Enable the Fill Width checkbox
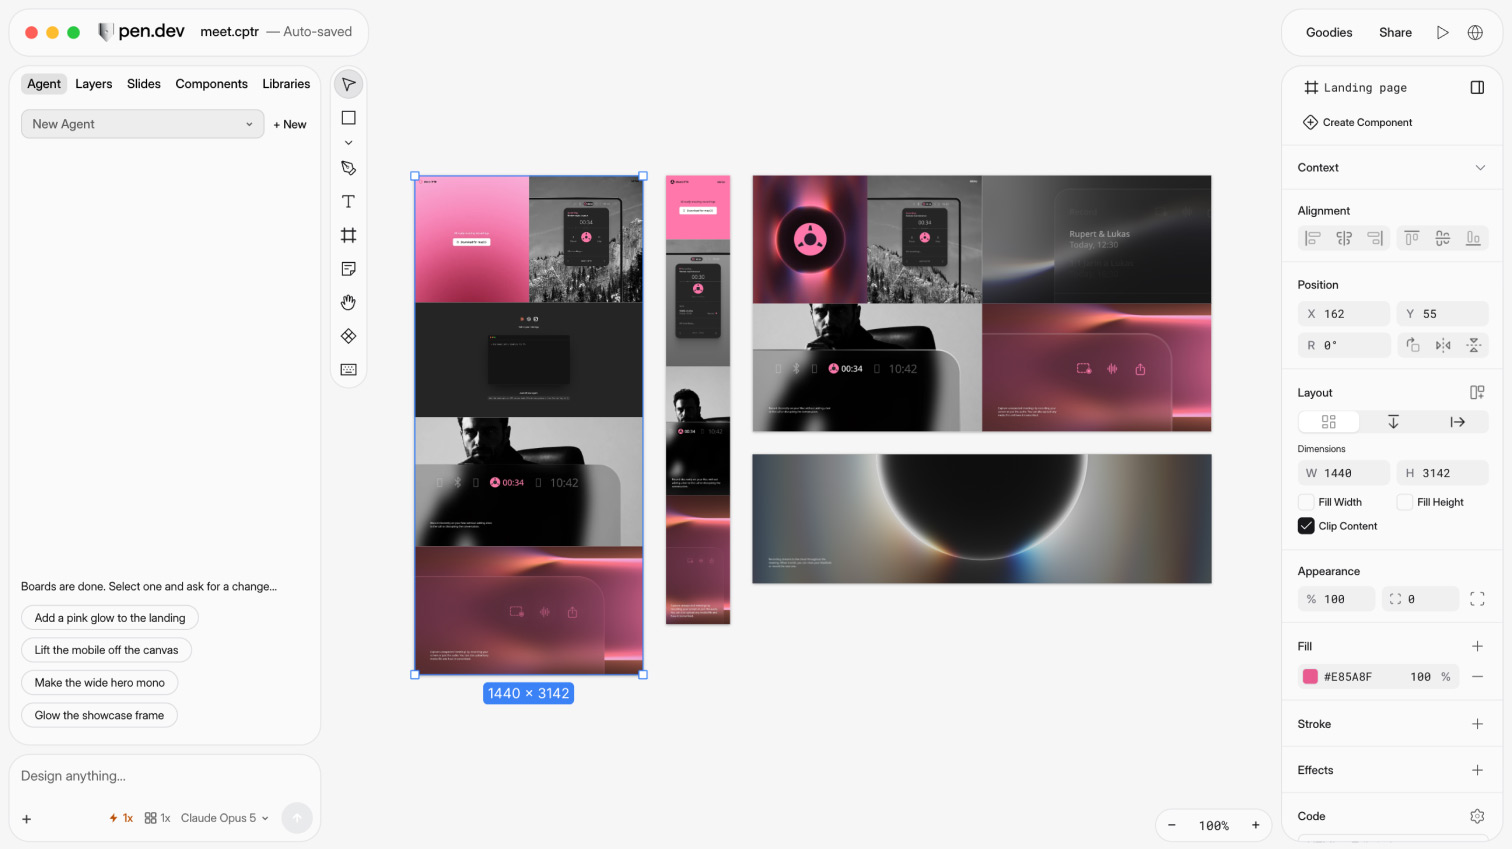 [x=1306, y=502]
